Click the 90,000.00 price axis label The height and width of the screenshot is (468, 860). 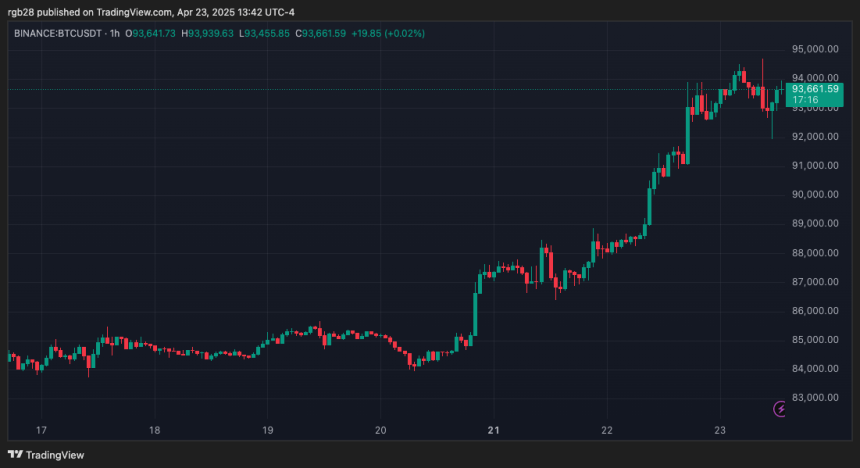pos(815,194)
